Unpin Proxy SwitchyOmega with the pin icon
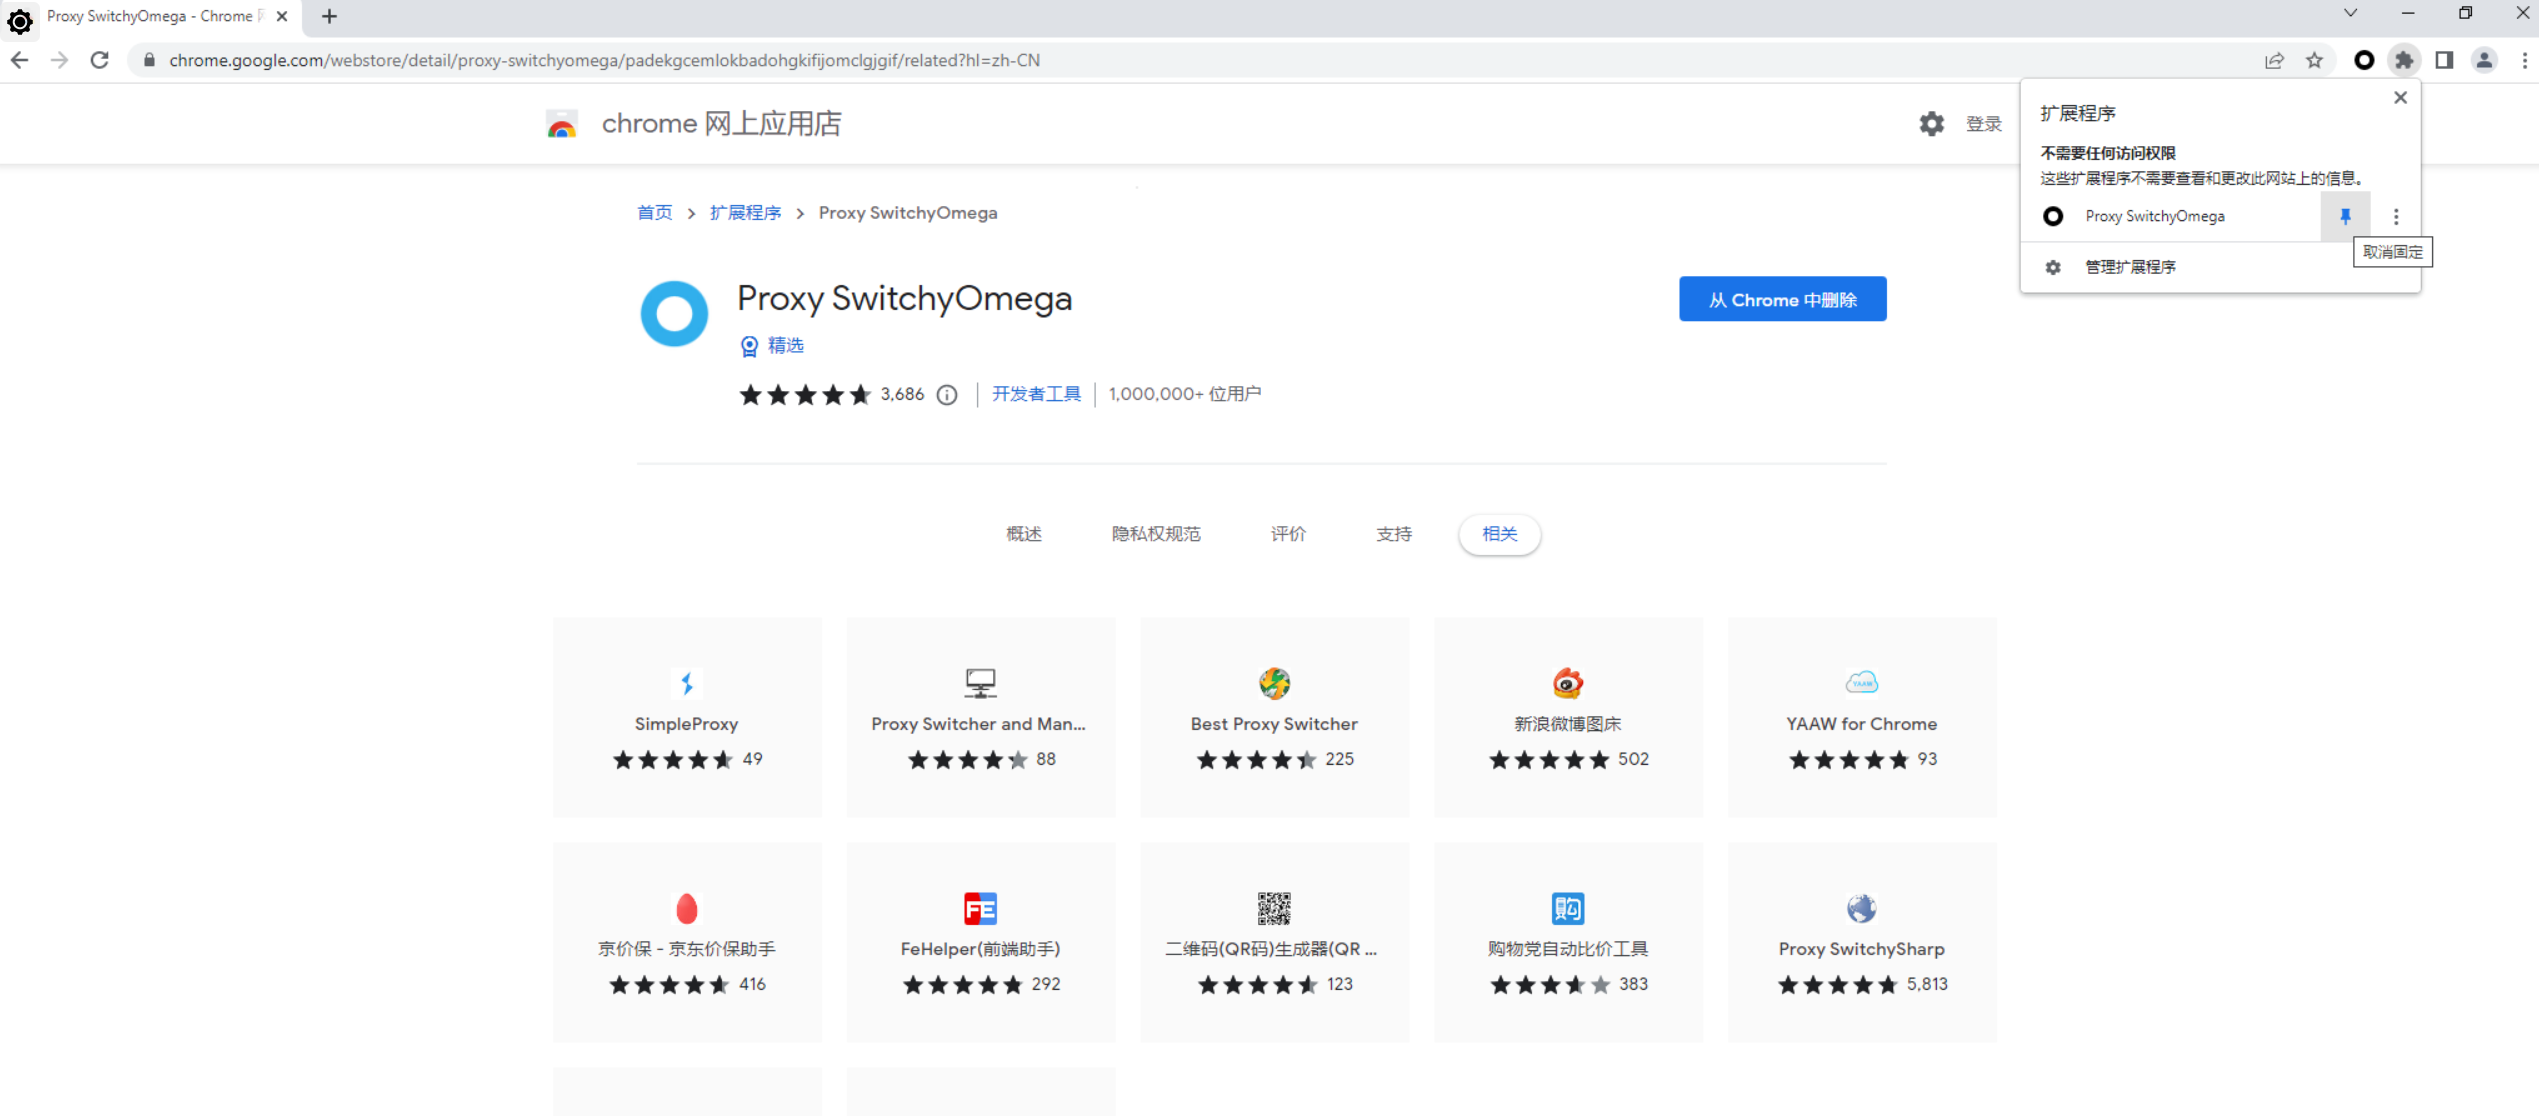 tap(2345, 216)
